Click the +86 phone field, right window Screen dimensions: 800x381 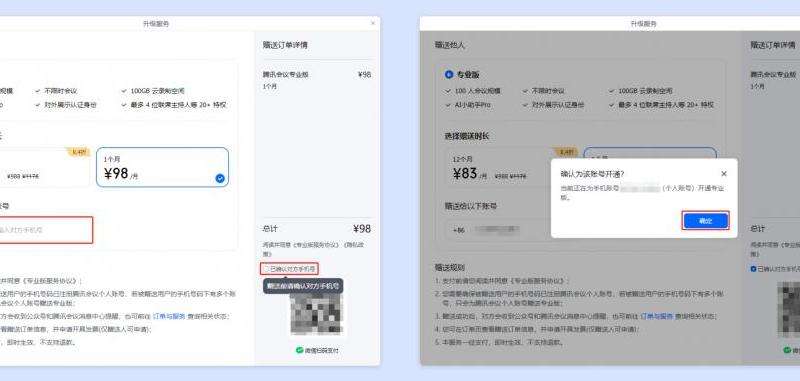pyautogui.click(x=497, y=230)
